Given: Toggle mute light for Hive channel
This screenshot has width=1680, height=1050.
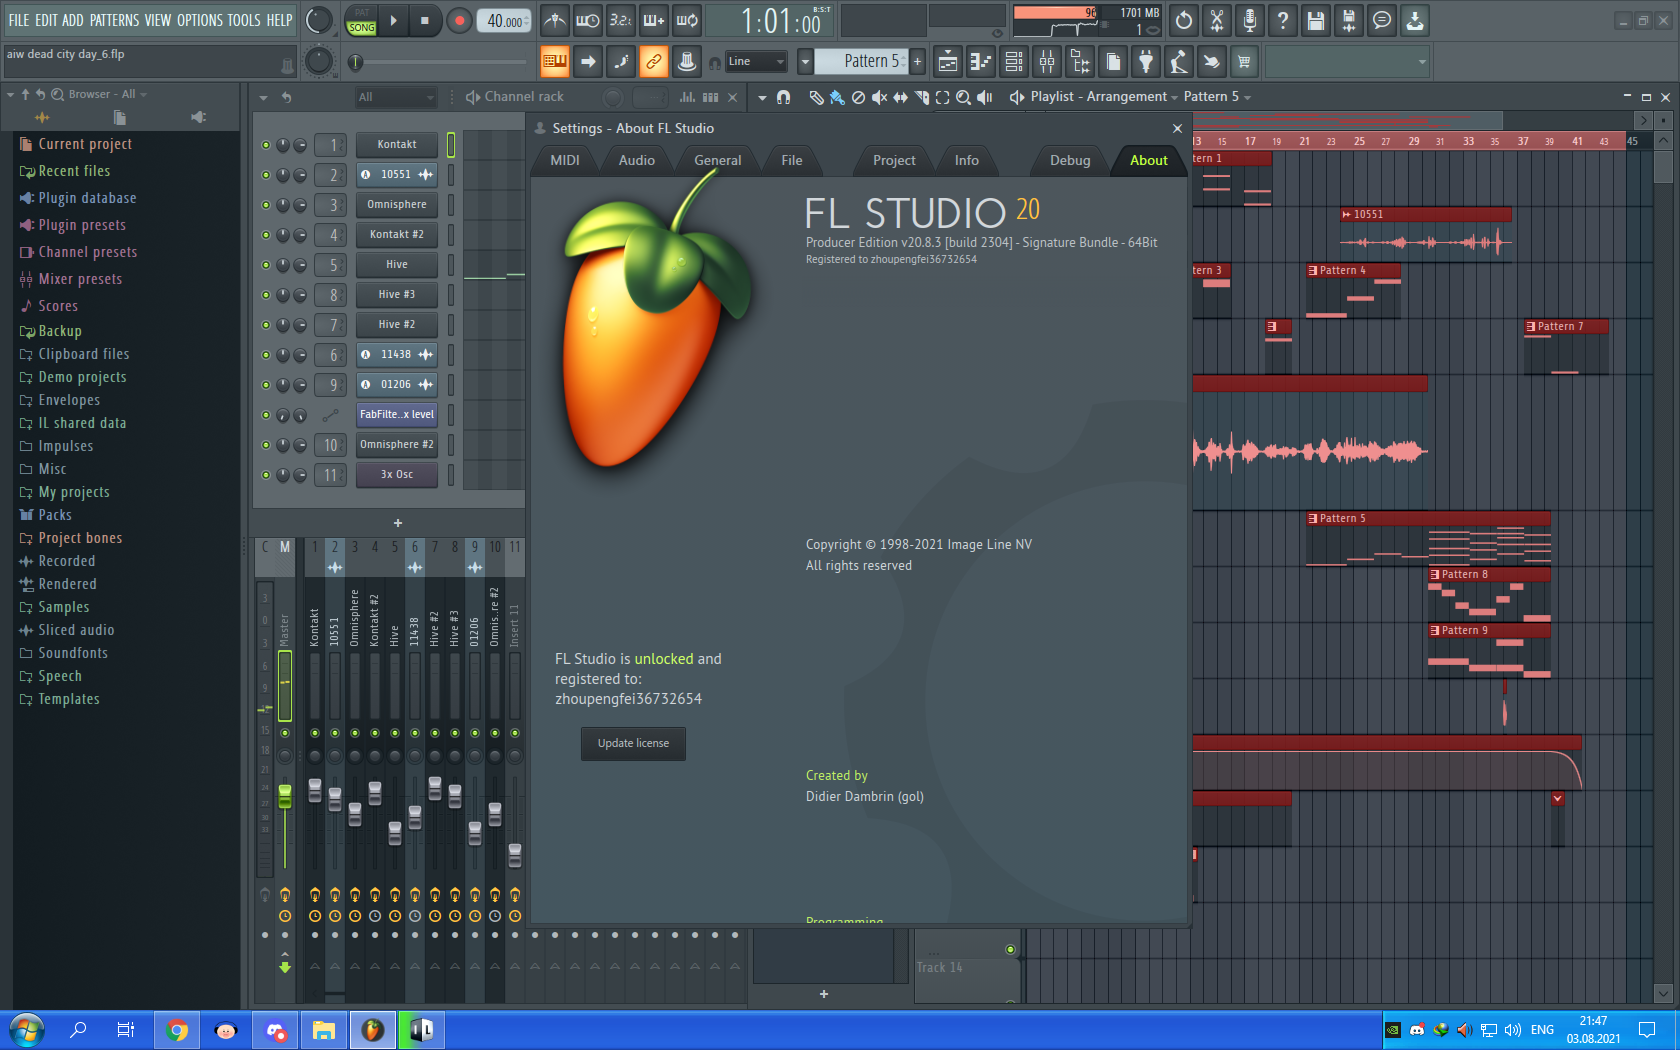Looking at the screenshot, I should coord(266,265).
